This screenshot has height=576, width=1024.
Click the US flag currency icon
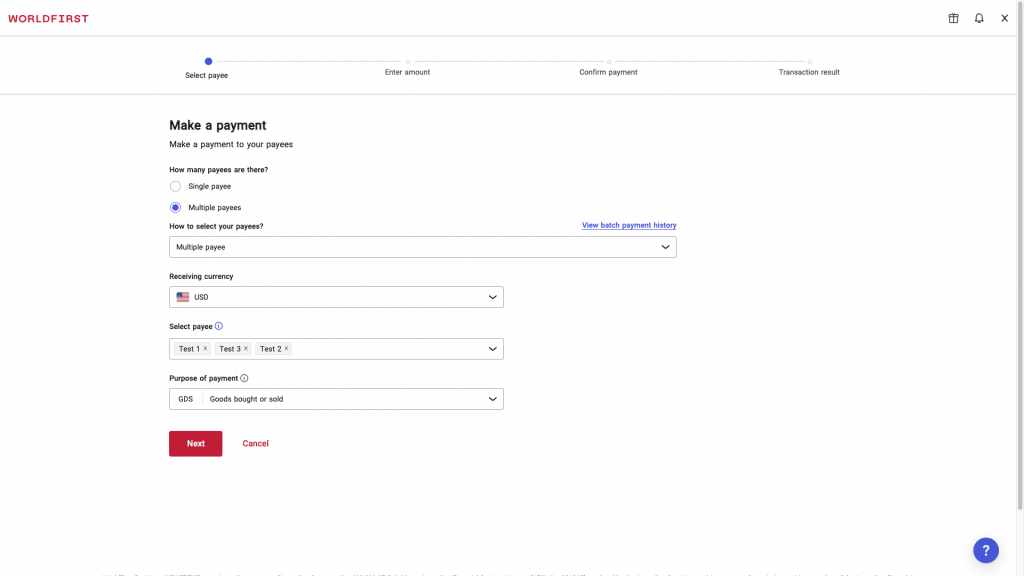pos(183,297)
